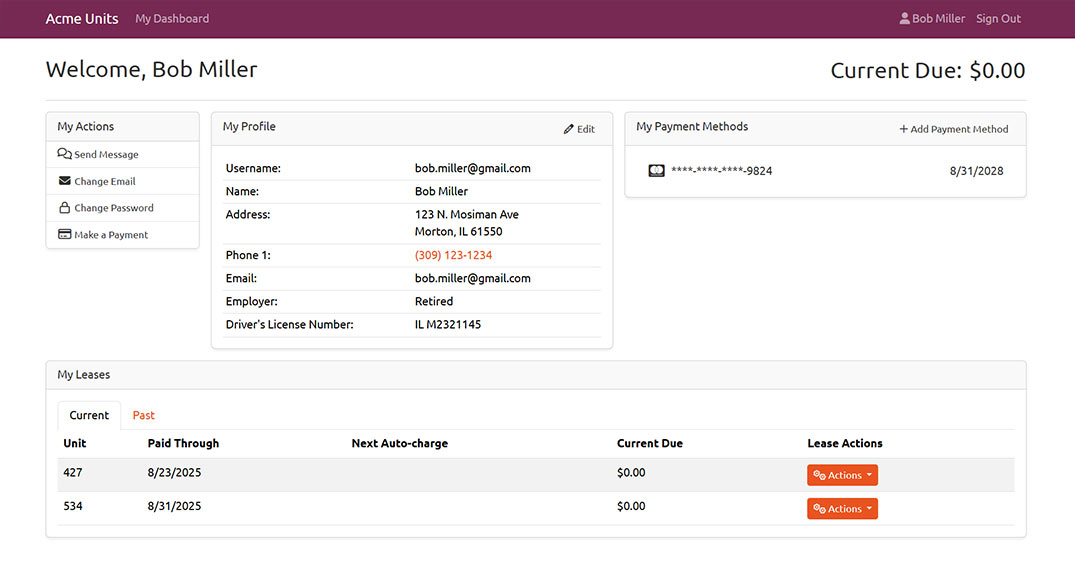The height and width of the screenshot is (570, 1075).
Task: Open My Dashboard from the navbar
Action: click(x=172, y=19)
